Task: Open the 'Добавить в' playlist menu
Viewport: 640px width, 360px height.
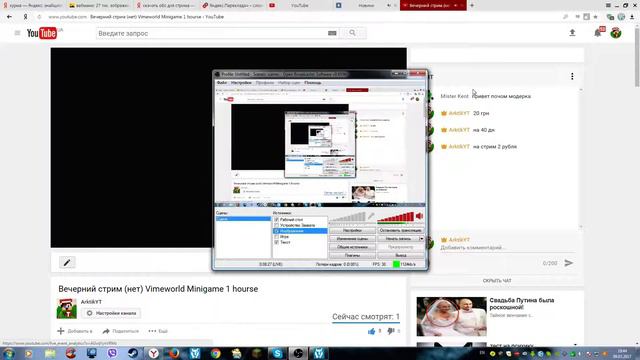Action: (75, 331)
